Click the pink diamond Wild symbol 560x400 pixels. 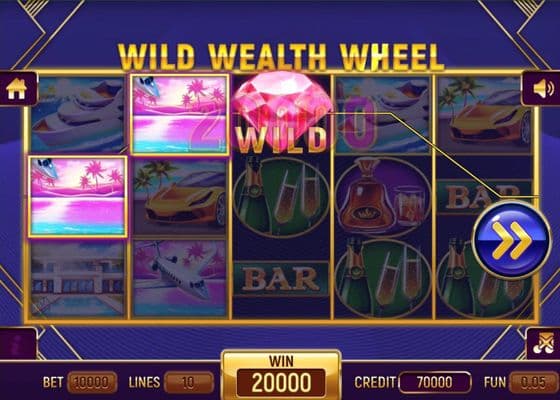tap(282, 112)
